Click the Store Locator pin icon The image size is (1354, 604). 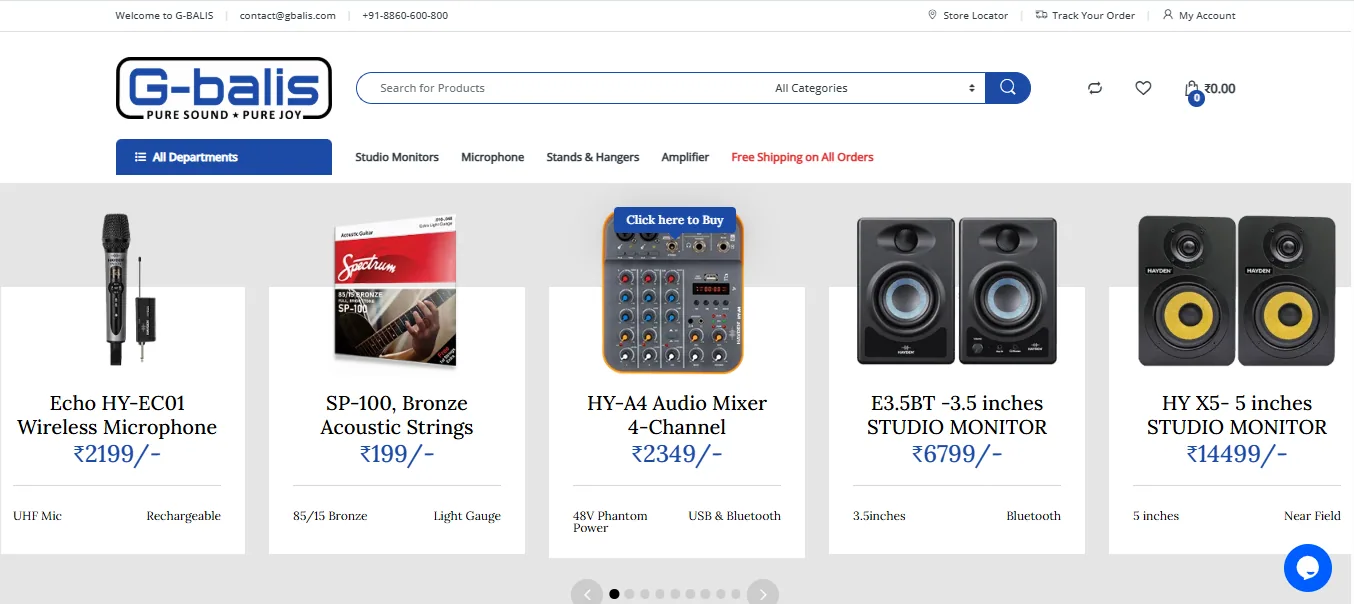pyautogui.click(x=932, y=15)
